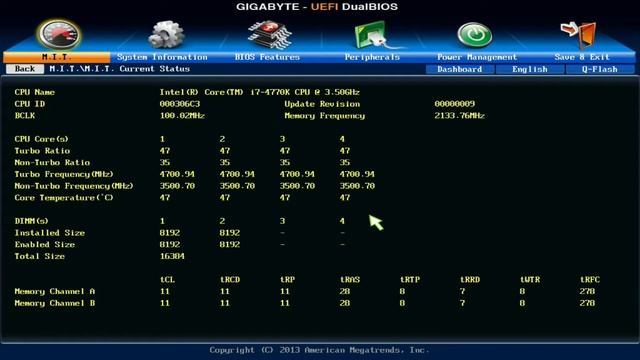Viewport: 640px width, 360px height.
Task: Click the Power Management green power icon
Action: pyautogui.click(x=474, y=35)
